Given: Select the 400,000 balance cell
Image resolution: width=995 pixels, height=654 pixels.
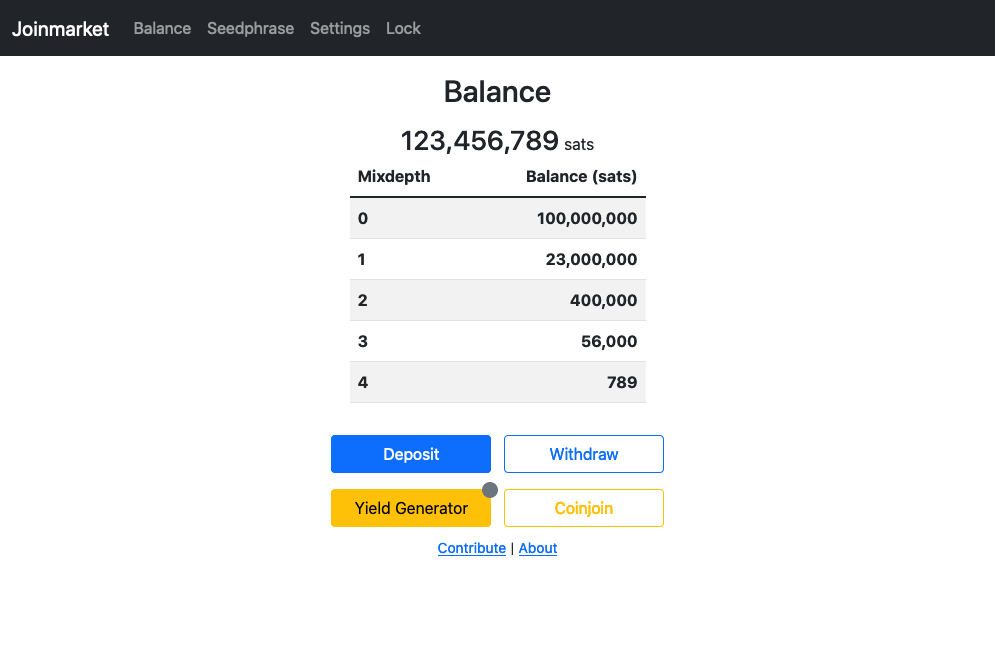Looking at the screenshot, I should (x=603, y=300).
